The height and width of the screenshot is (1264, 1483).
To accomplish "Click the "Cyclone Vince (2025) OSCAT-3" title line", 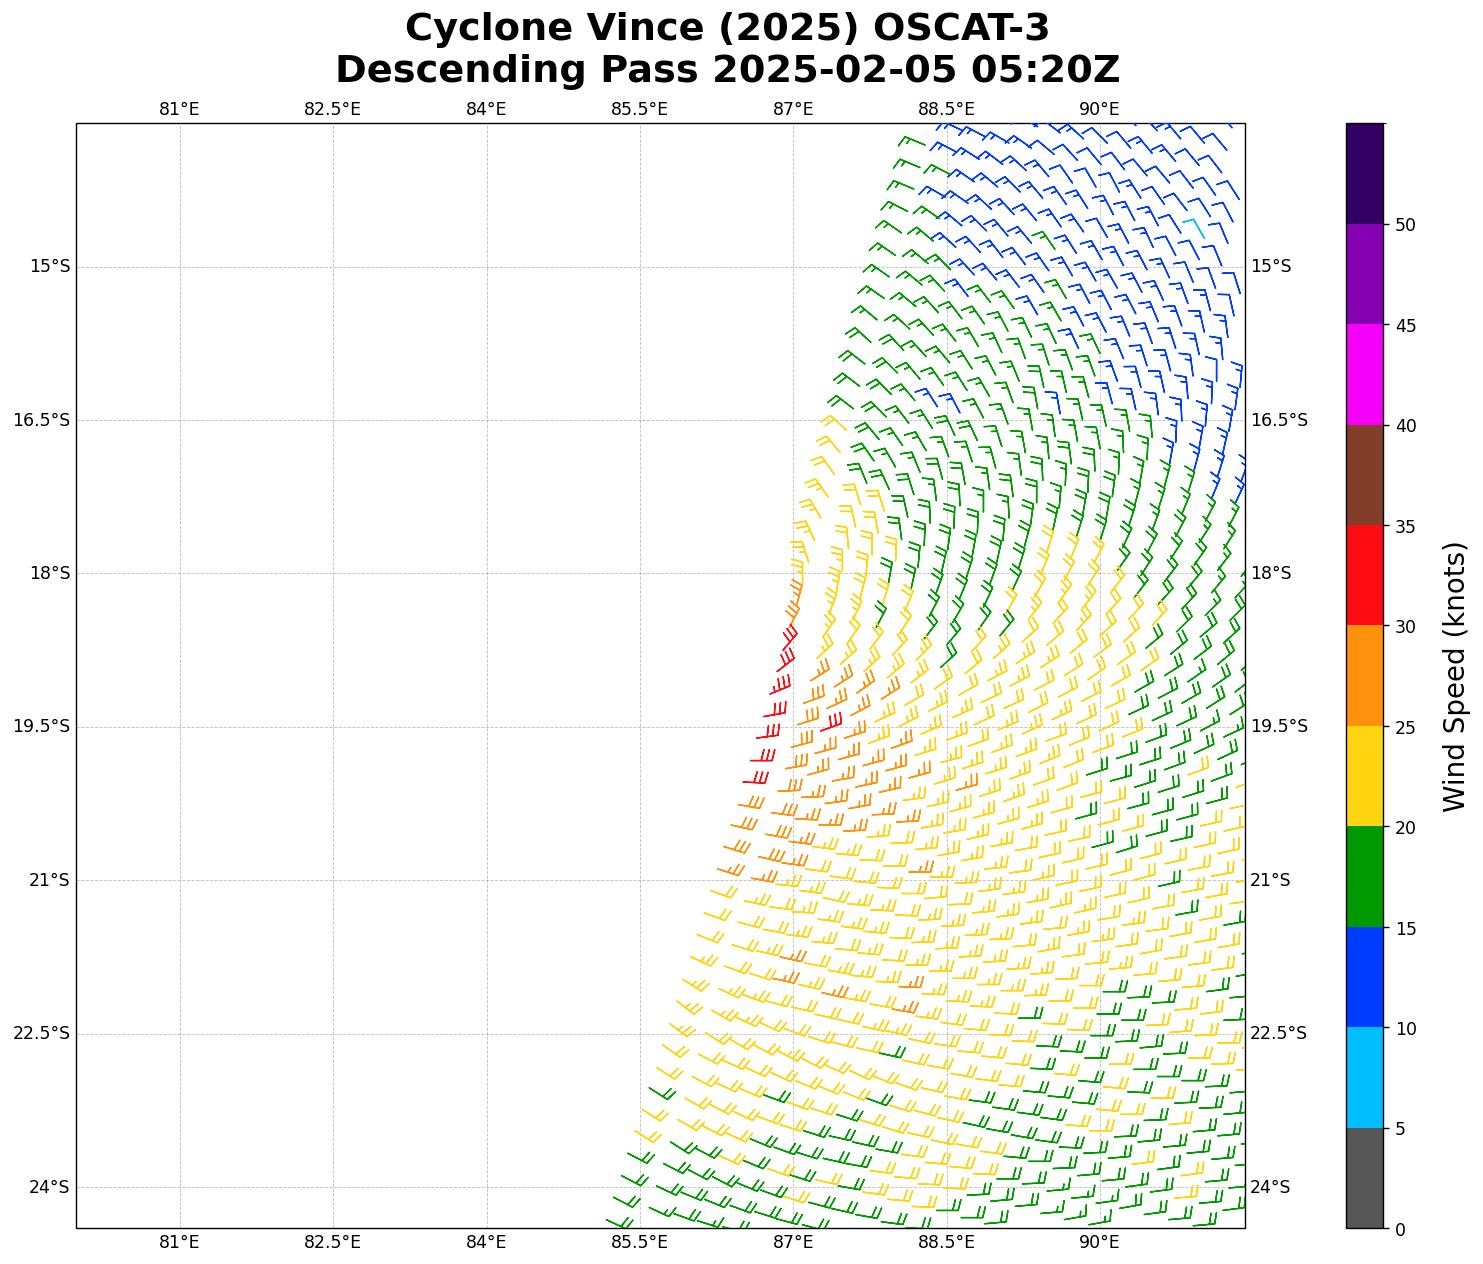I will [x=727, y=28].
